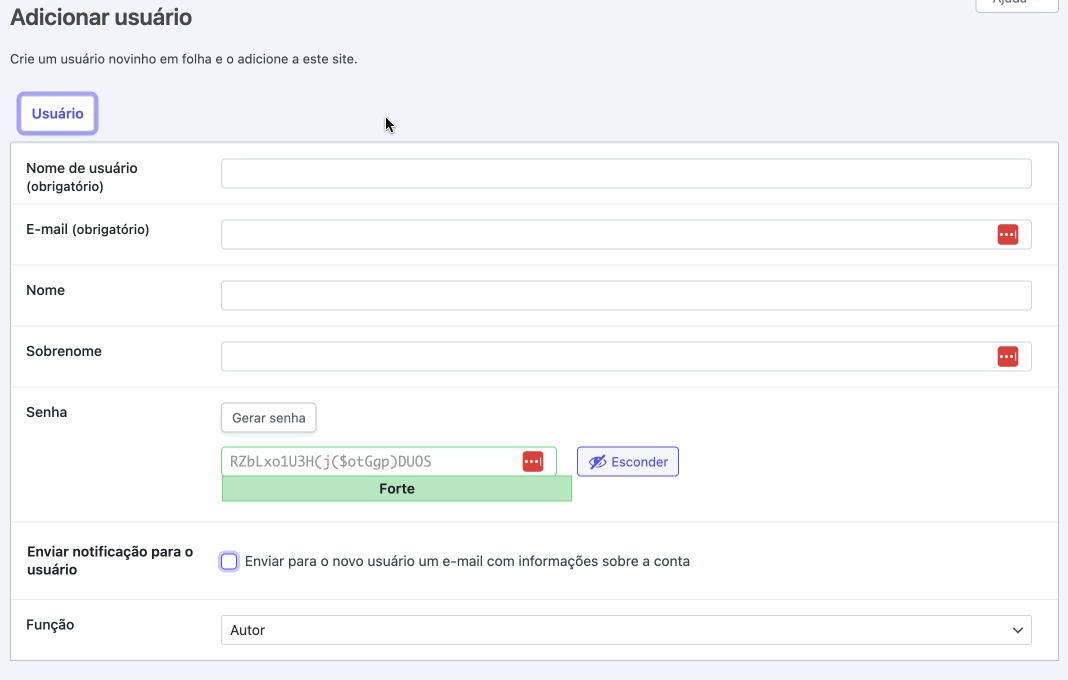Click the Função label
This screenshot has width=1068, height=680.
click(x=50, y=625)
